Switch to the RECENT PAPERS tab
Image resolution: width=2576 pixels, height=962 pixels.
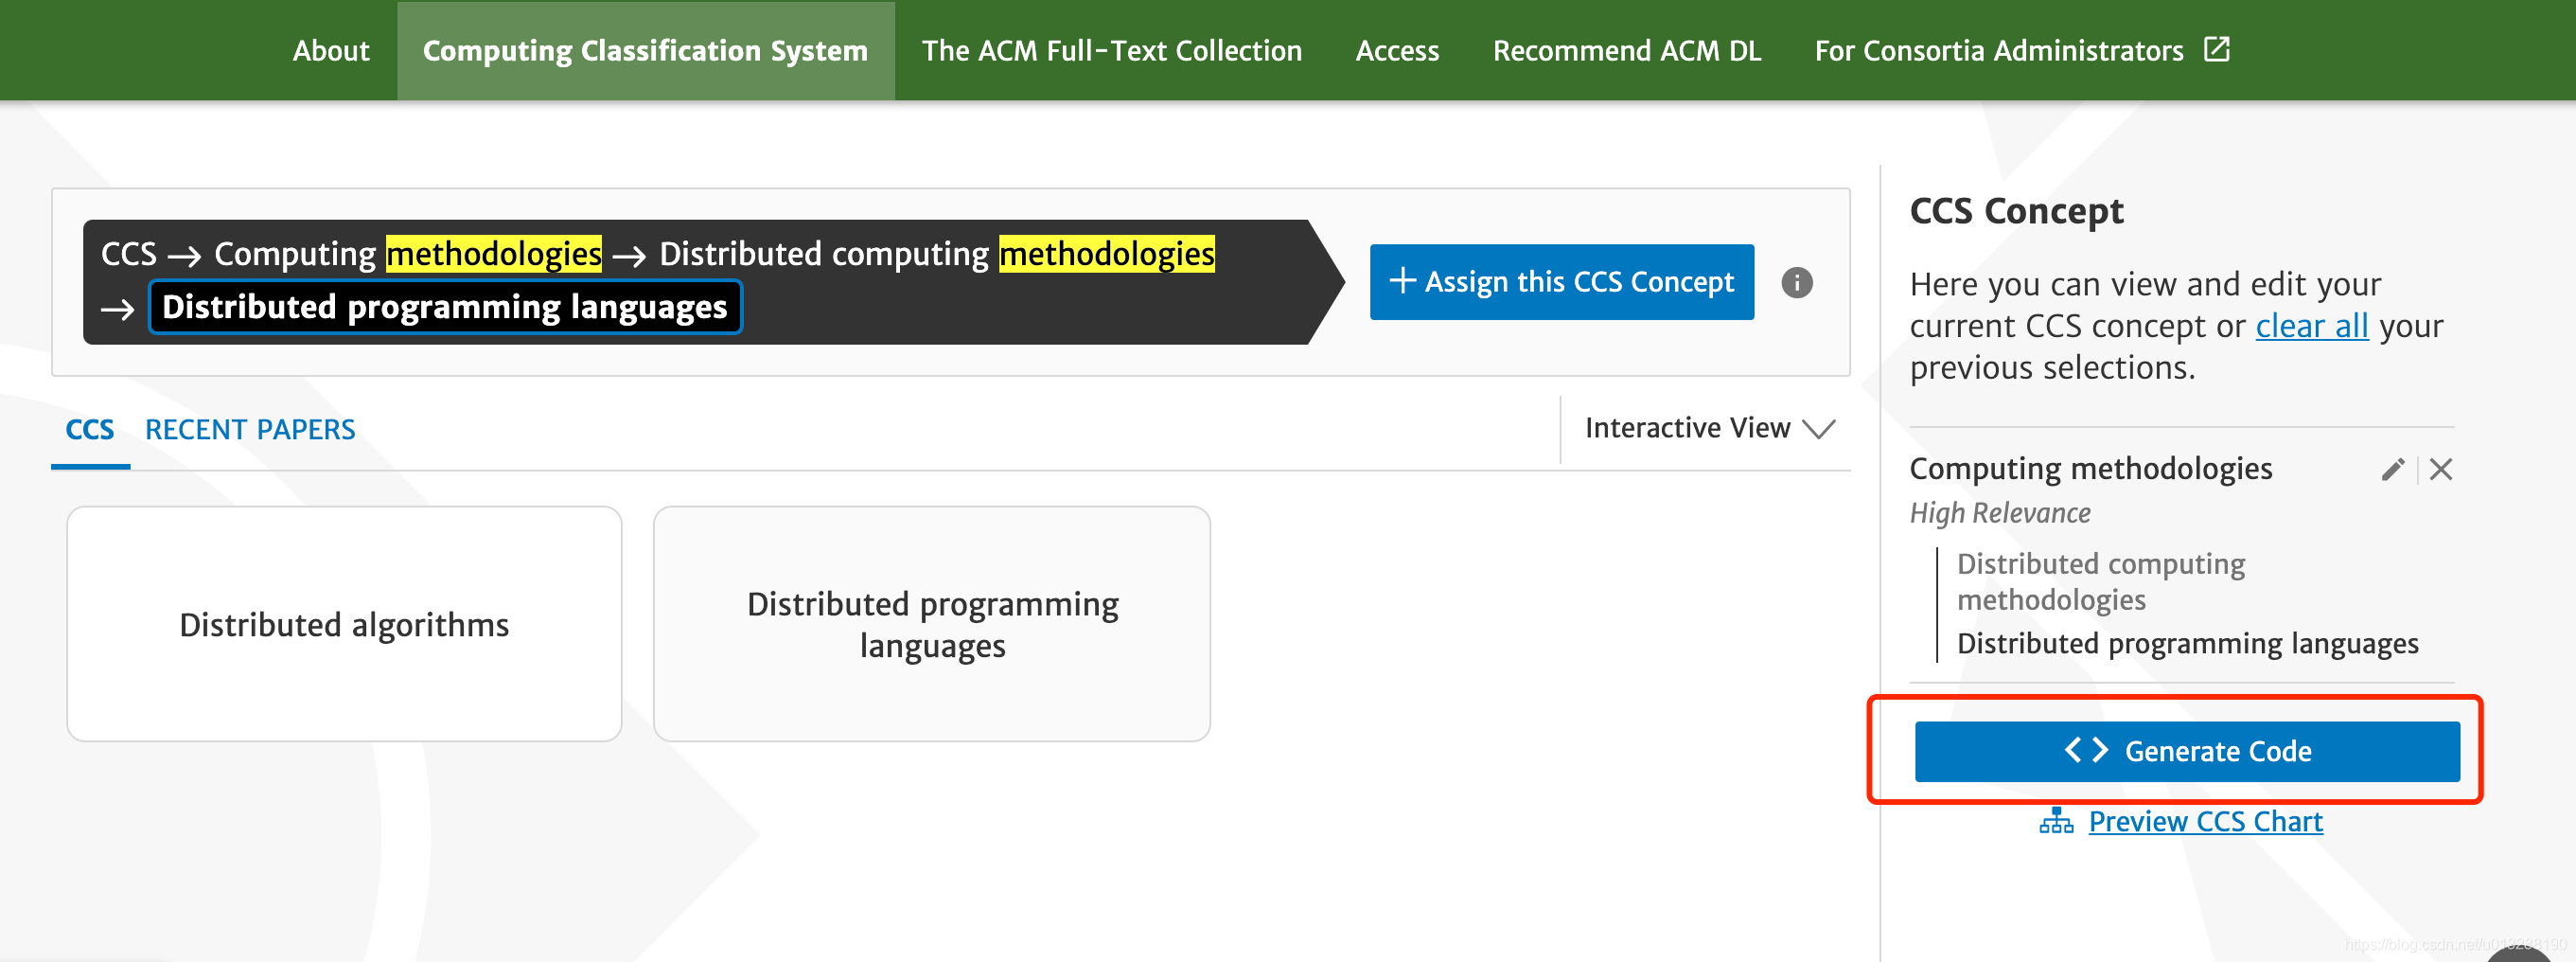(x=250, y=429)
